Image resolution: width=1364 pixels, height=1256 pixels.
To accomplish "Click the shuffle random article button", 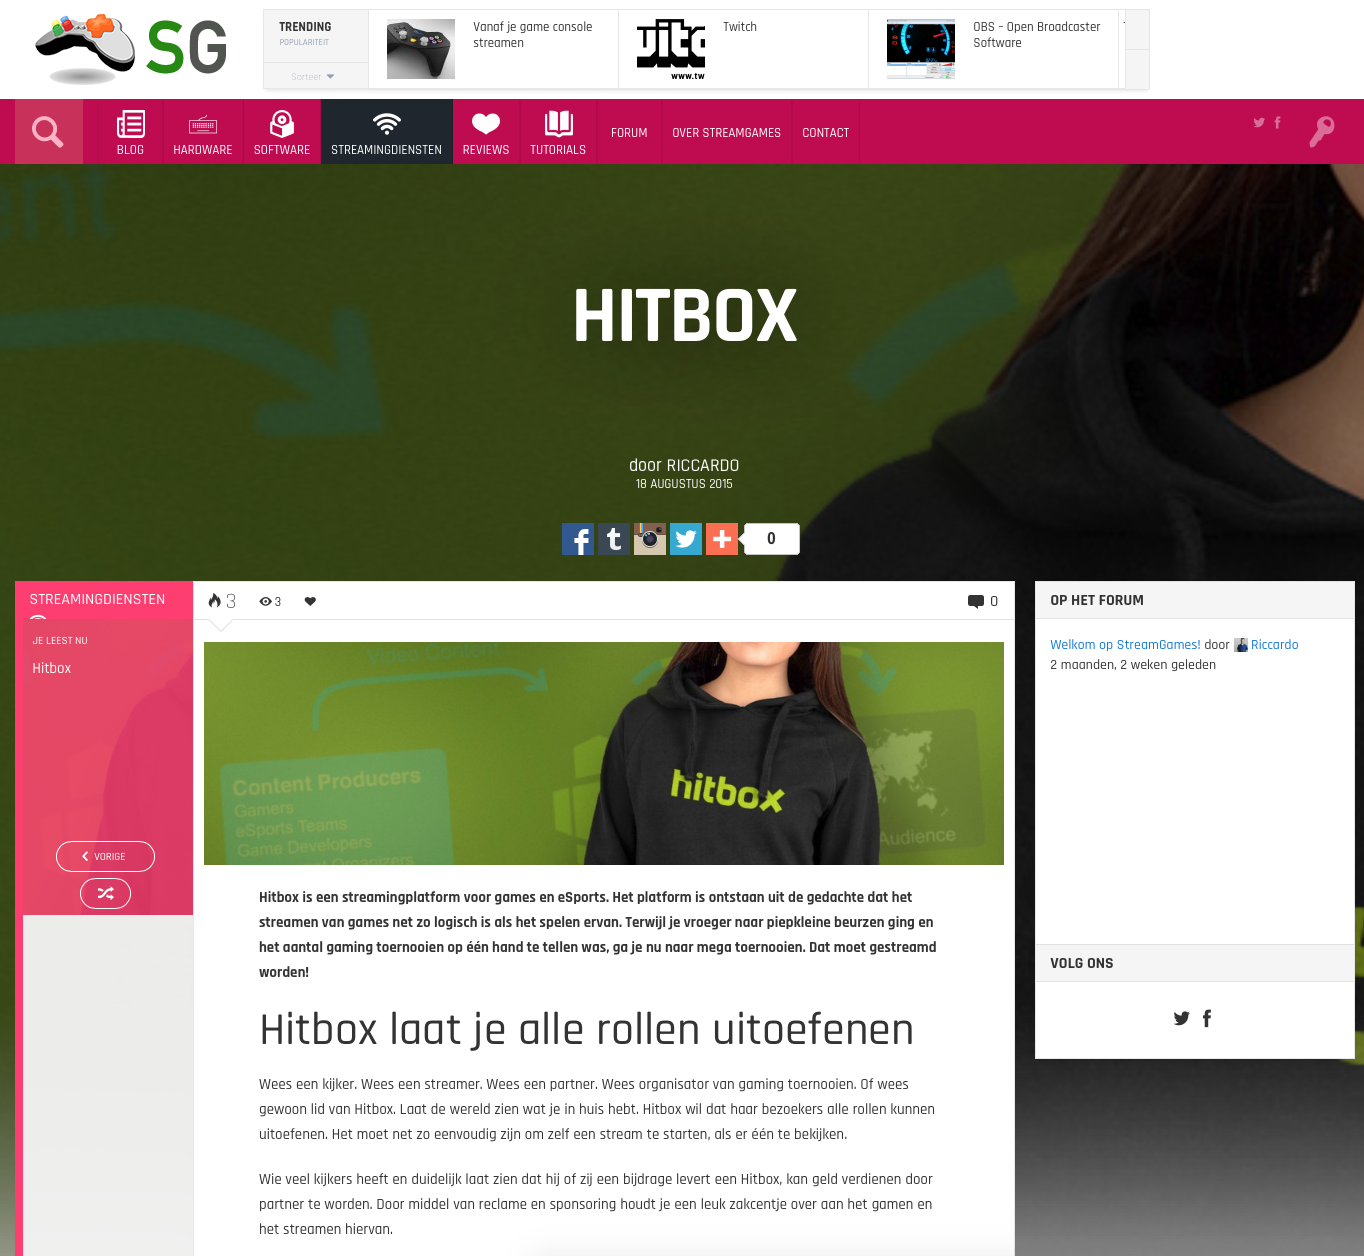I will (105, 893).
